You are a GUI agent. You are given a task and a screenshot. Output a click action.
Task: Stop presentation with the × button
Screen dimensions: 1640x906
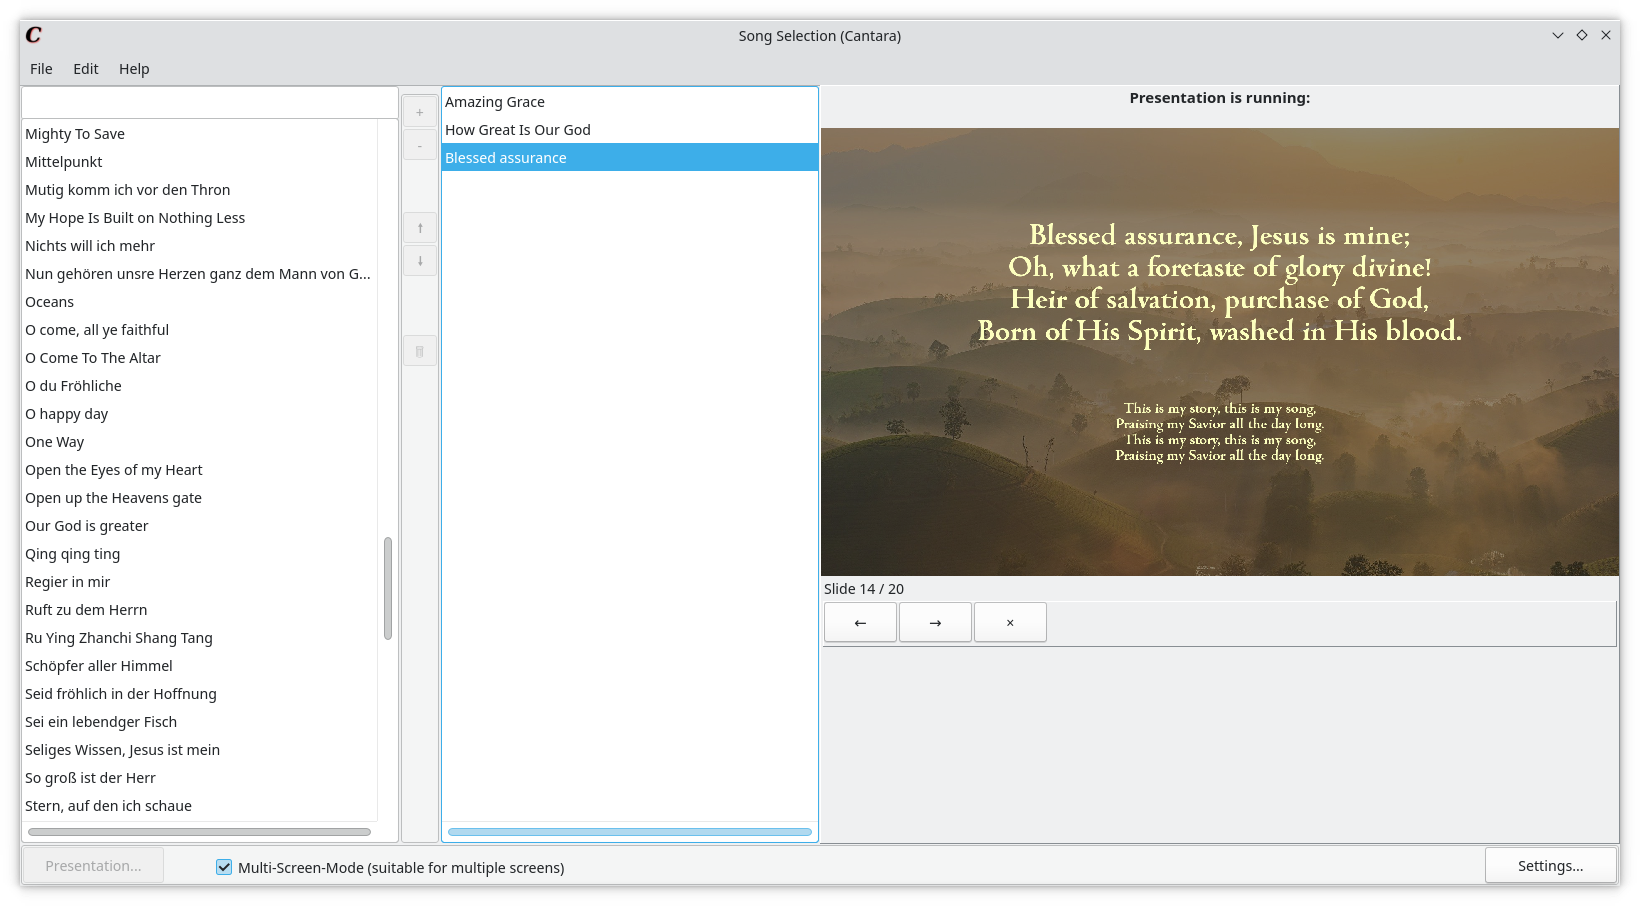pyautogui.click(x=1010, y=622)
